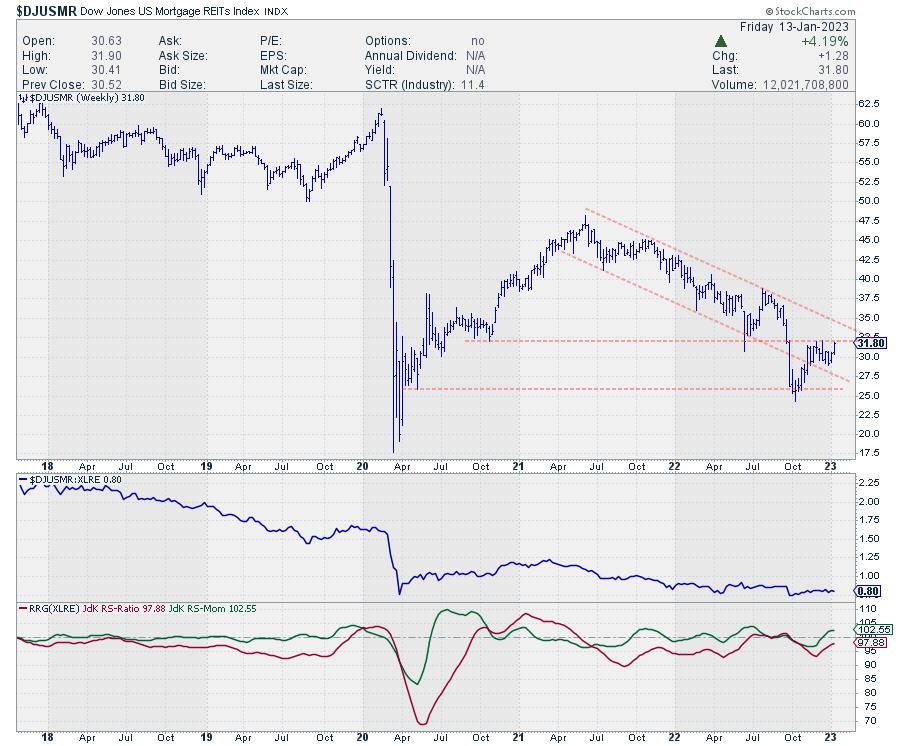Click the March 2020 crash low price bar
The height and width of the screenshot is (746, 900).
[x=394, y=387]
